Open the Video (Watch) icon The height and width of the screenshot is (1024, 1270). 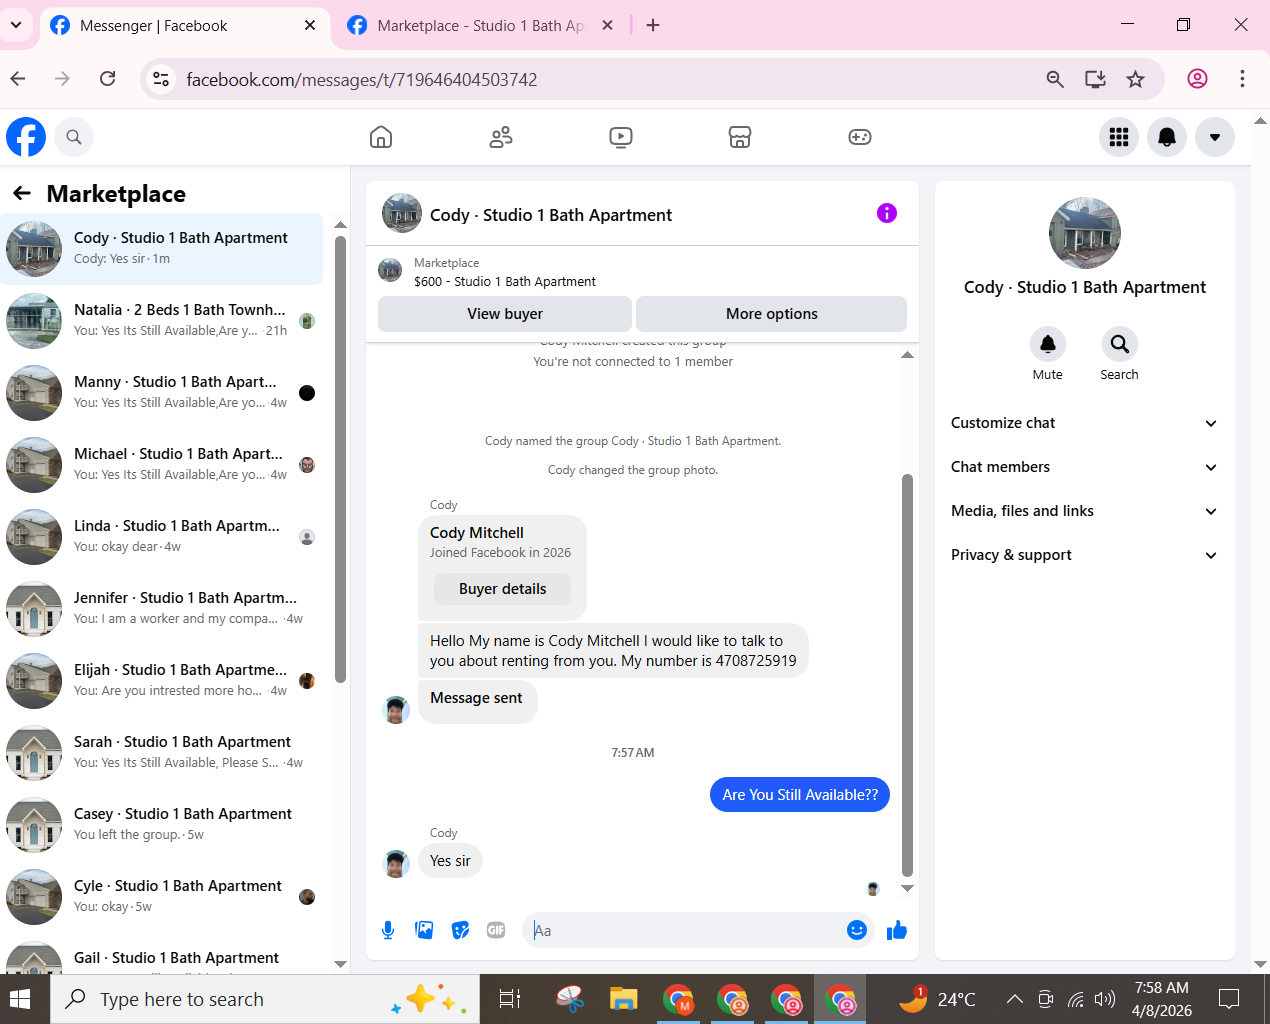pyautogui.click(x=621, y=137)
